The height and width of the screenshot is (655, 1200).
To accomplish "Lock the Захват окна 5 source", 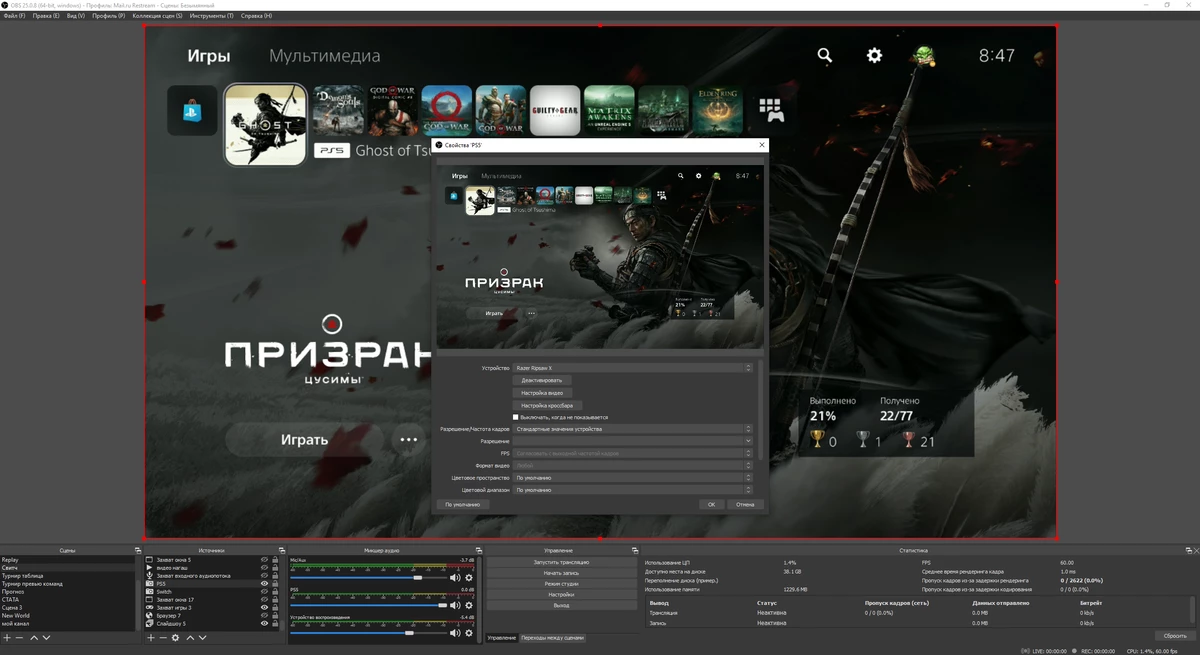I will tap(275, 560).
